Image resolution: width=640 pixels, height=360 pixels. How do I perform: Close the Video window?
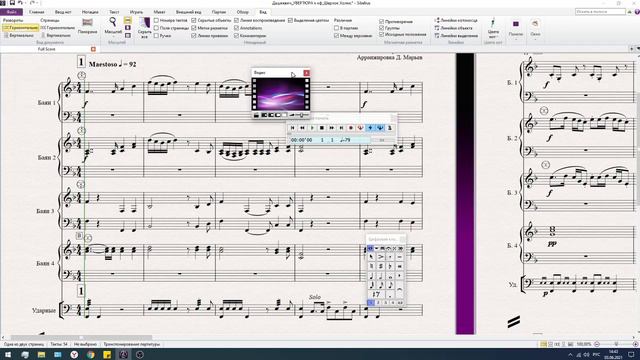pos(306,73)
